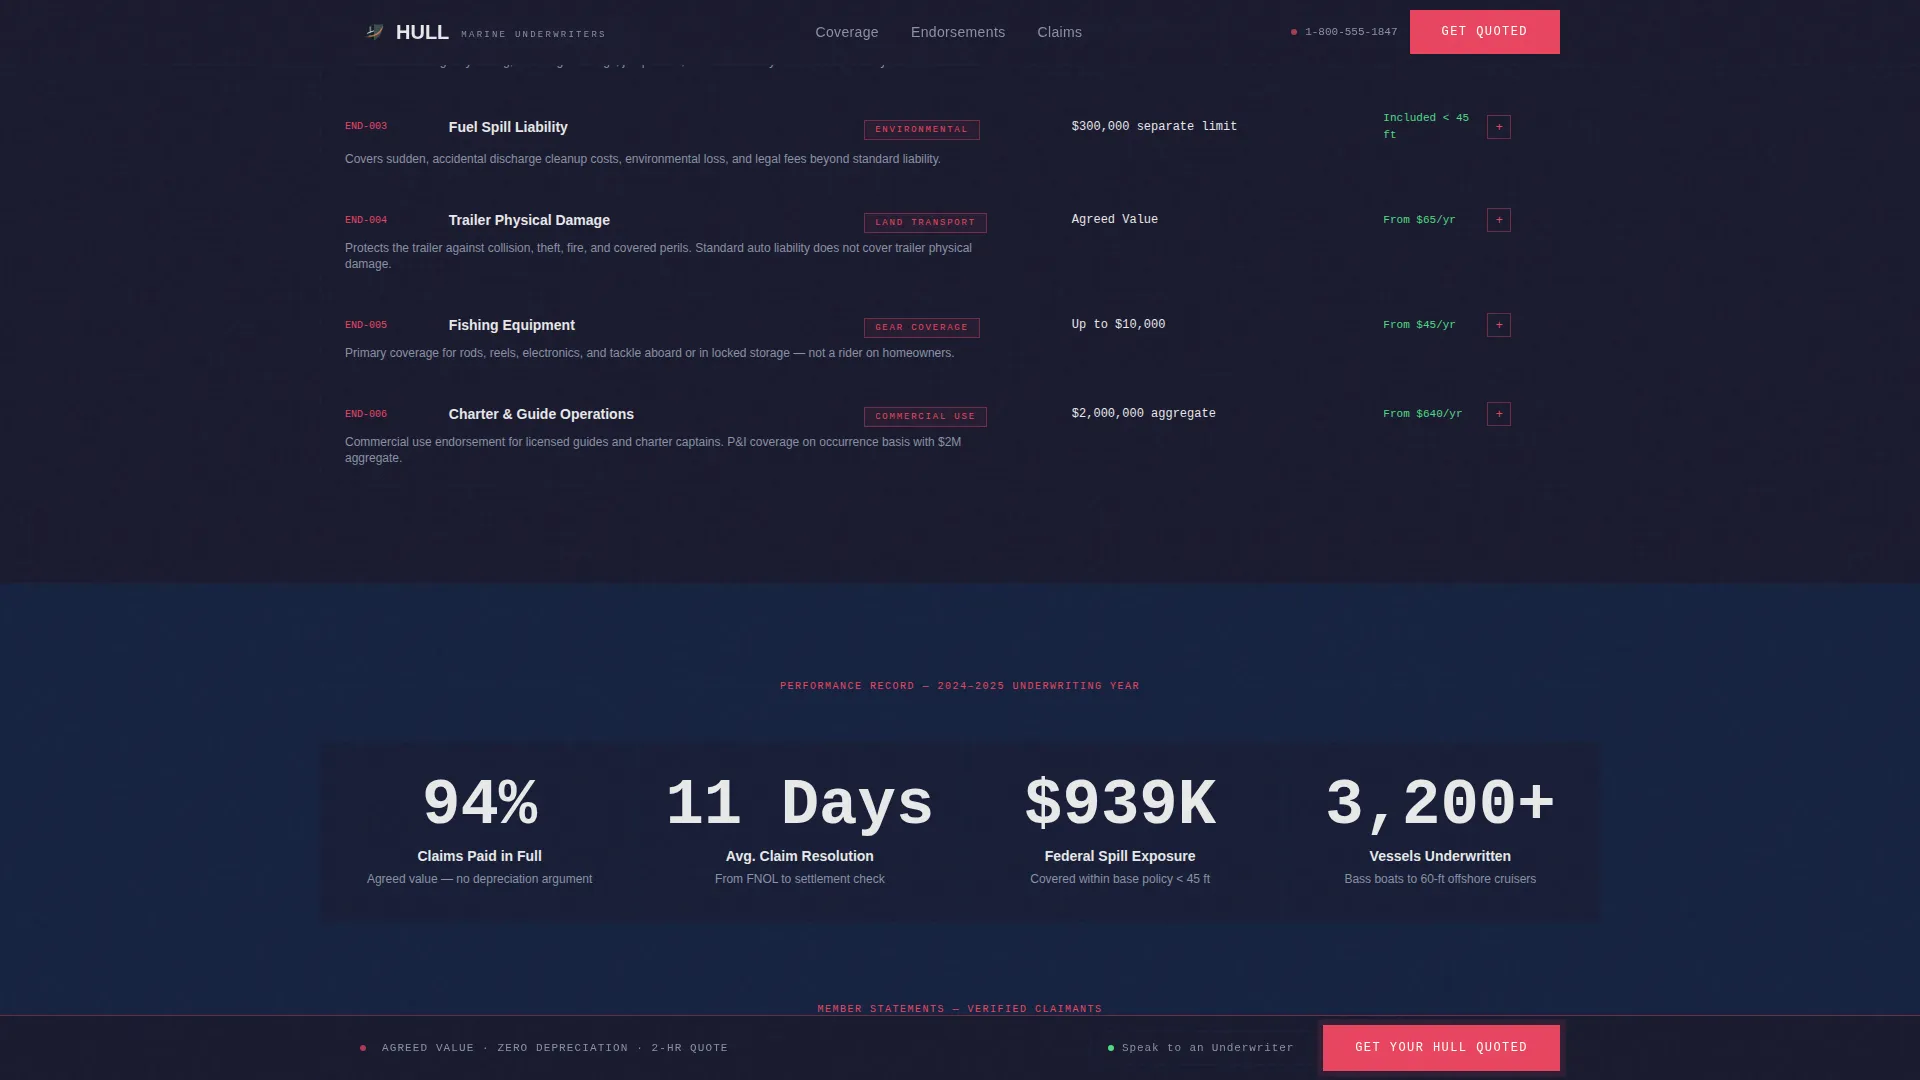Click the $2,000,000 aggregate limit
Image resolution: width=1920 pixels, height=1080 pixels.
1144,413
